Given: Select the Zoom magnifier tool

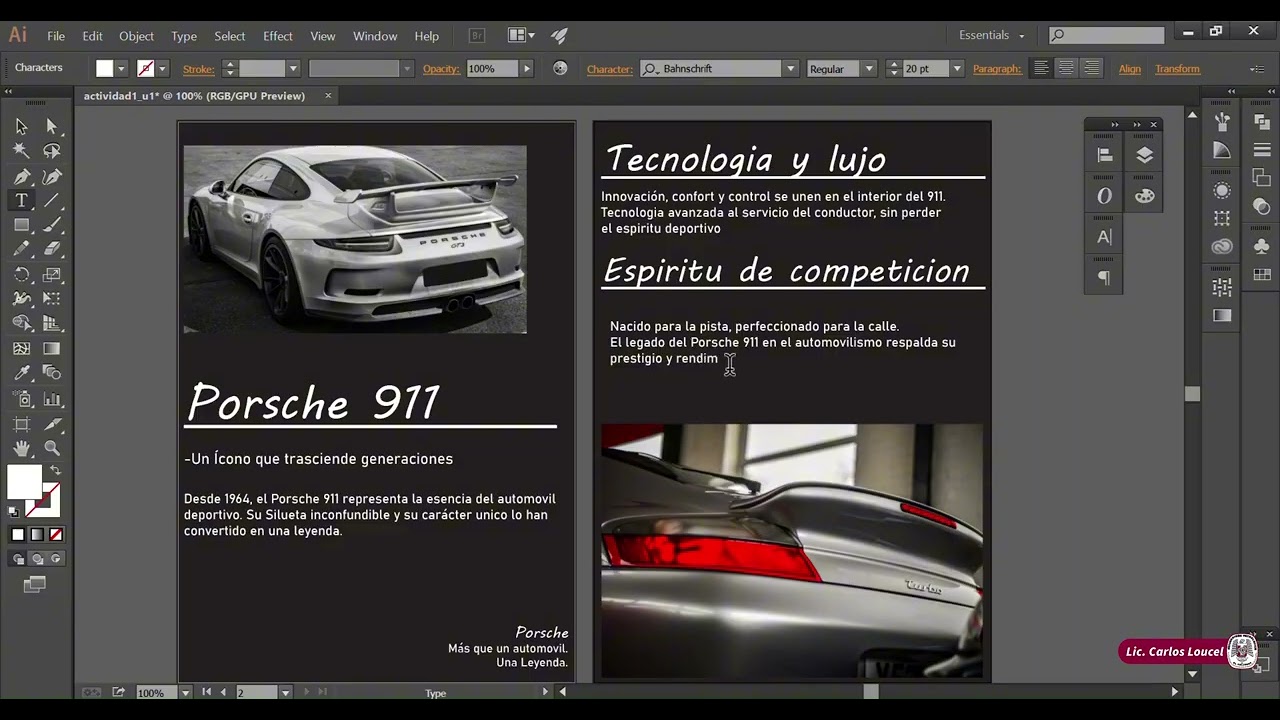Looking at the screenshot, I should [x=52, y=448].
